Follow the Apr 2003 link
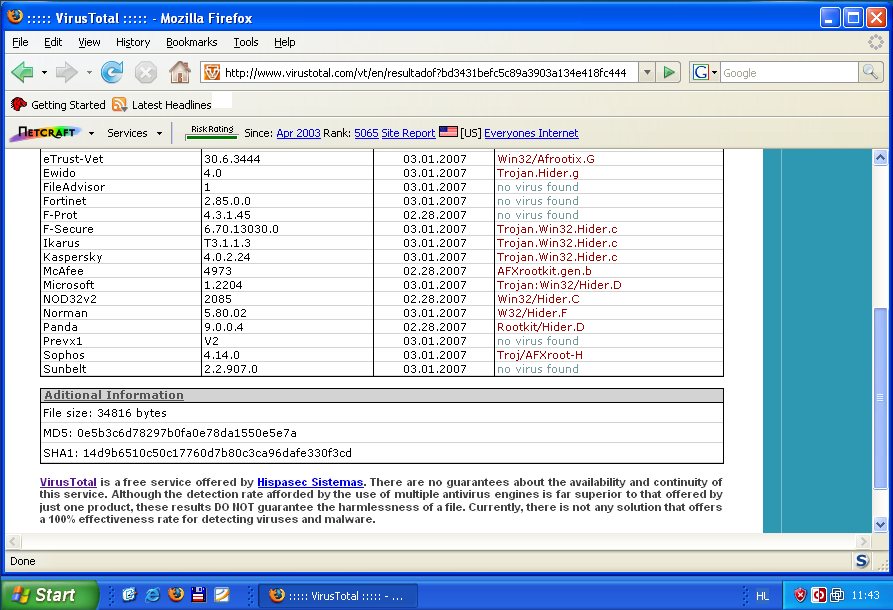 pos(298,133)
